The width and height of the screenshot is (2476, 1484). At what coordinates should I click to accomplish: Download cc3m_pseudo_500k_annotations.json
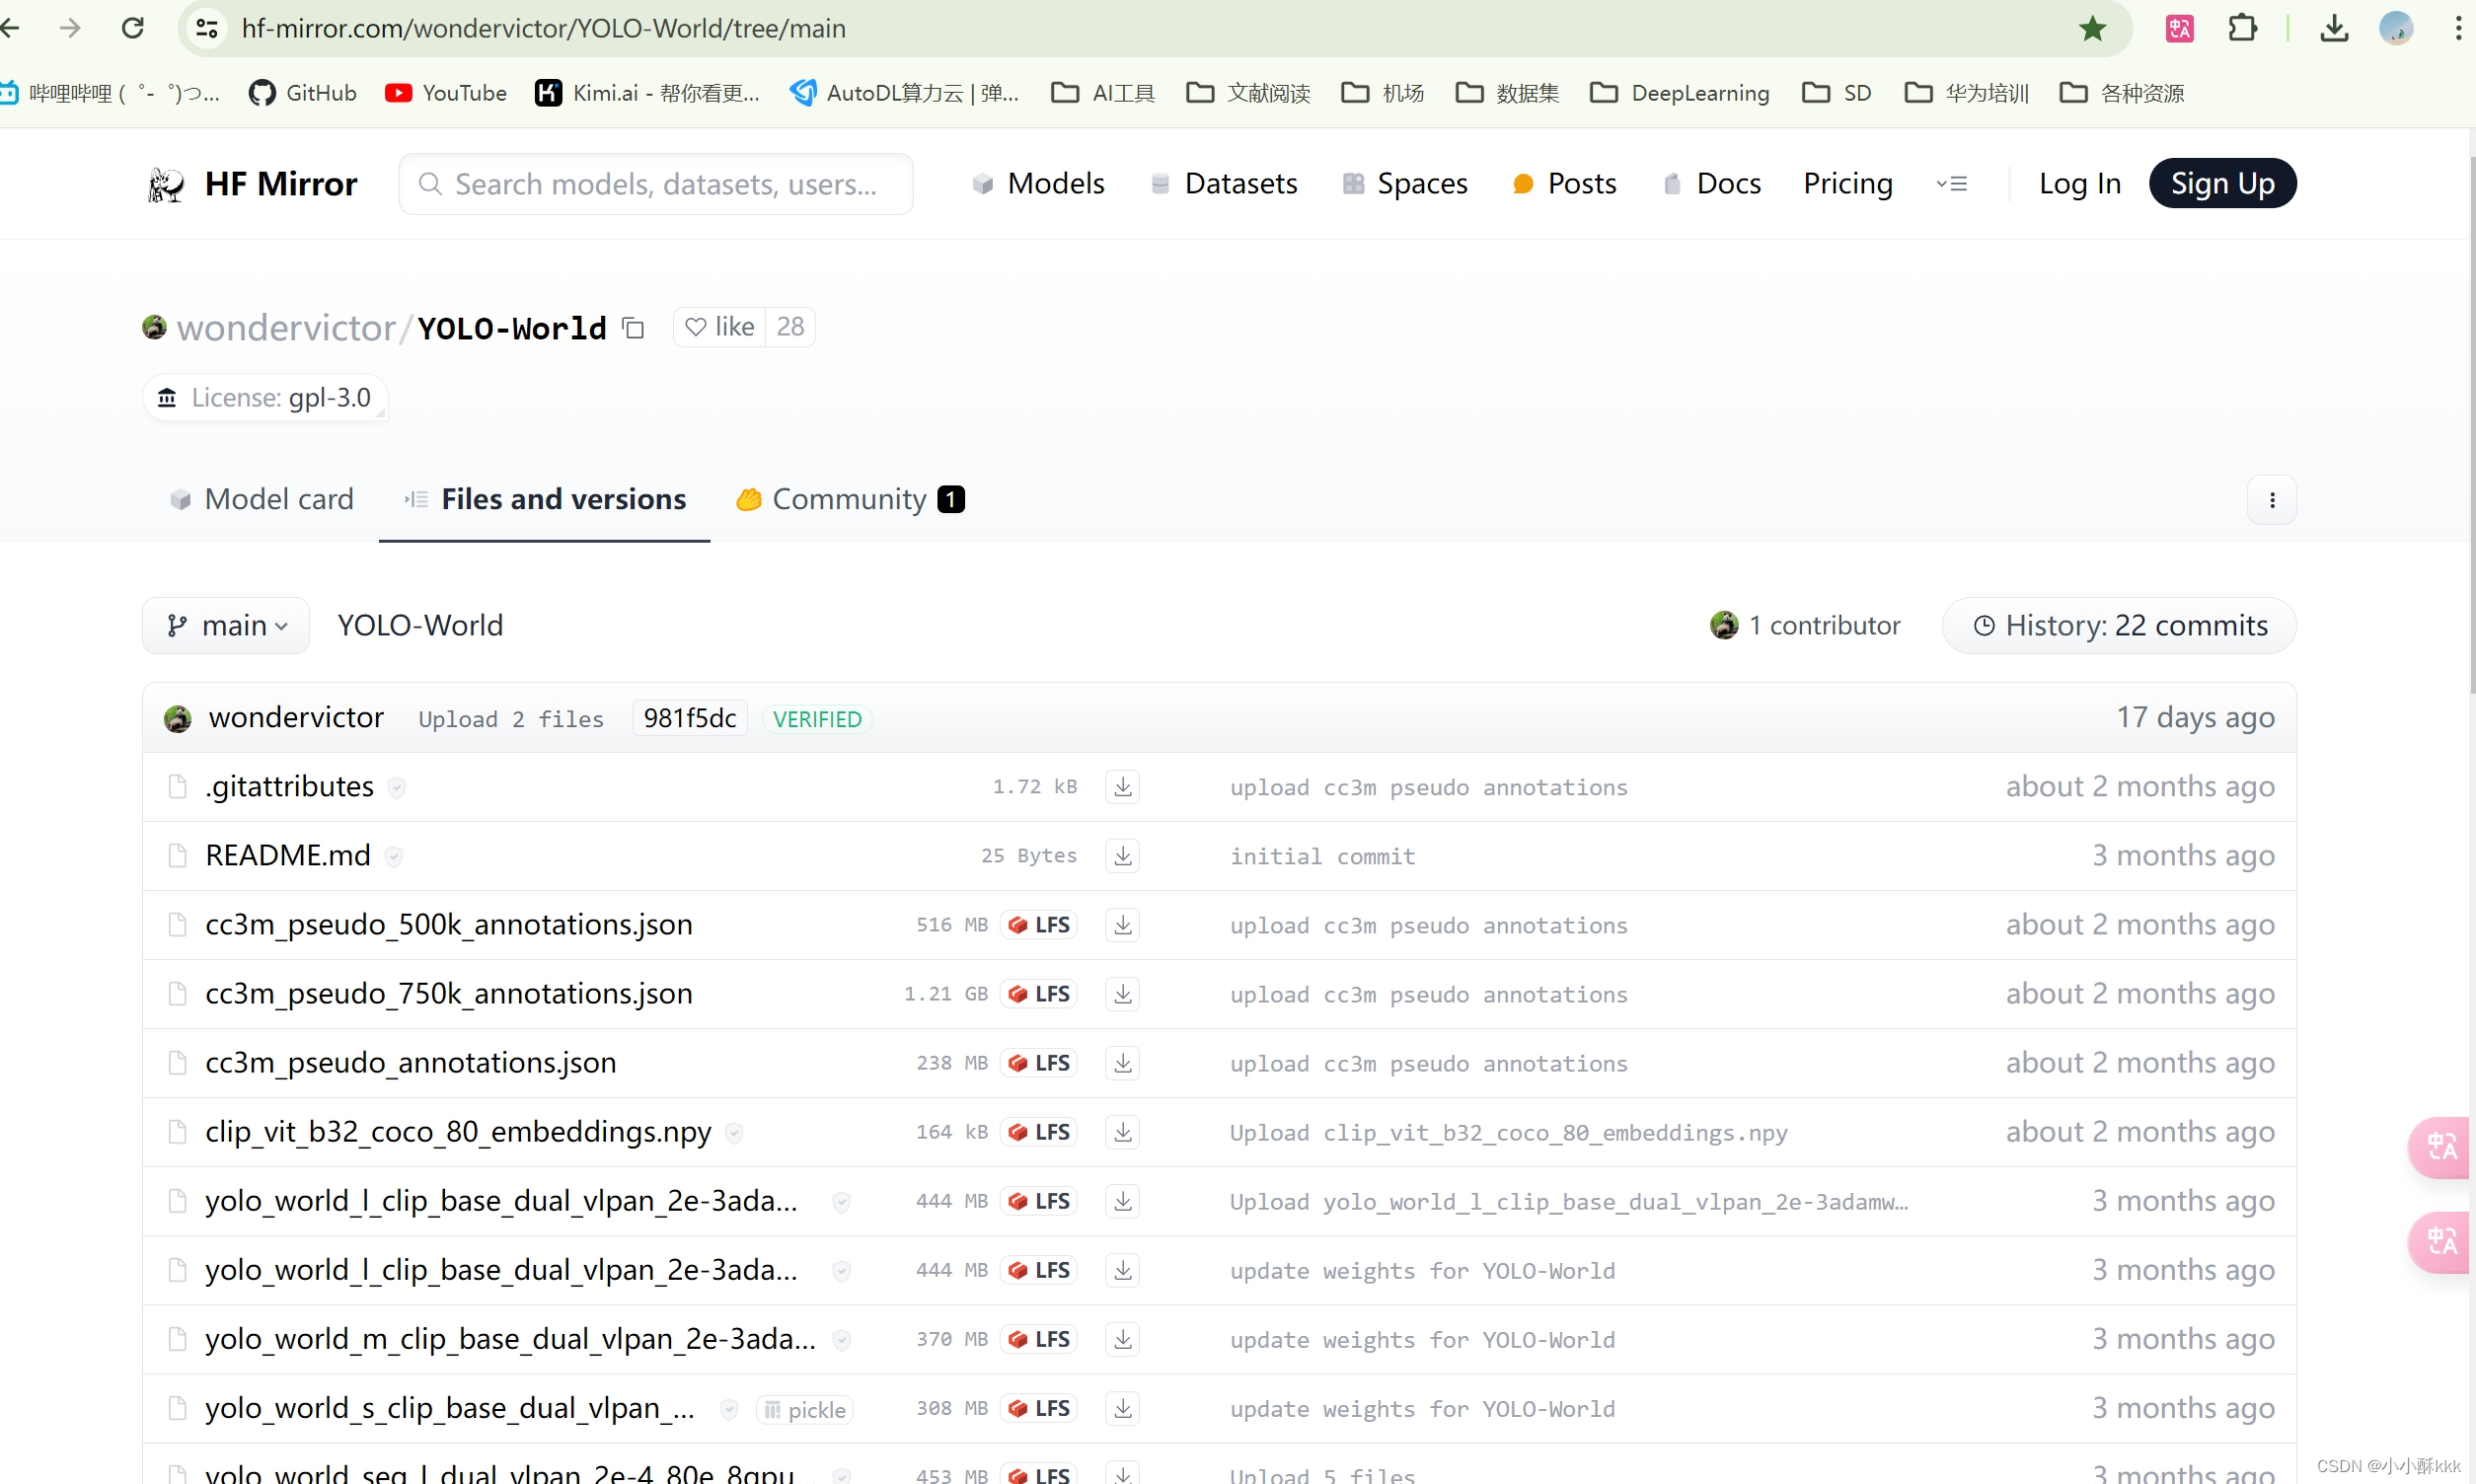(1123, 925)
